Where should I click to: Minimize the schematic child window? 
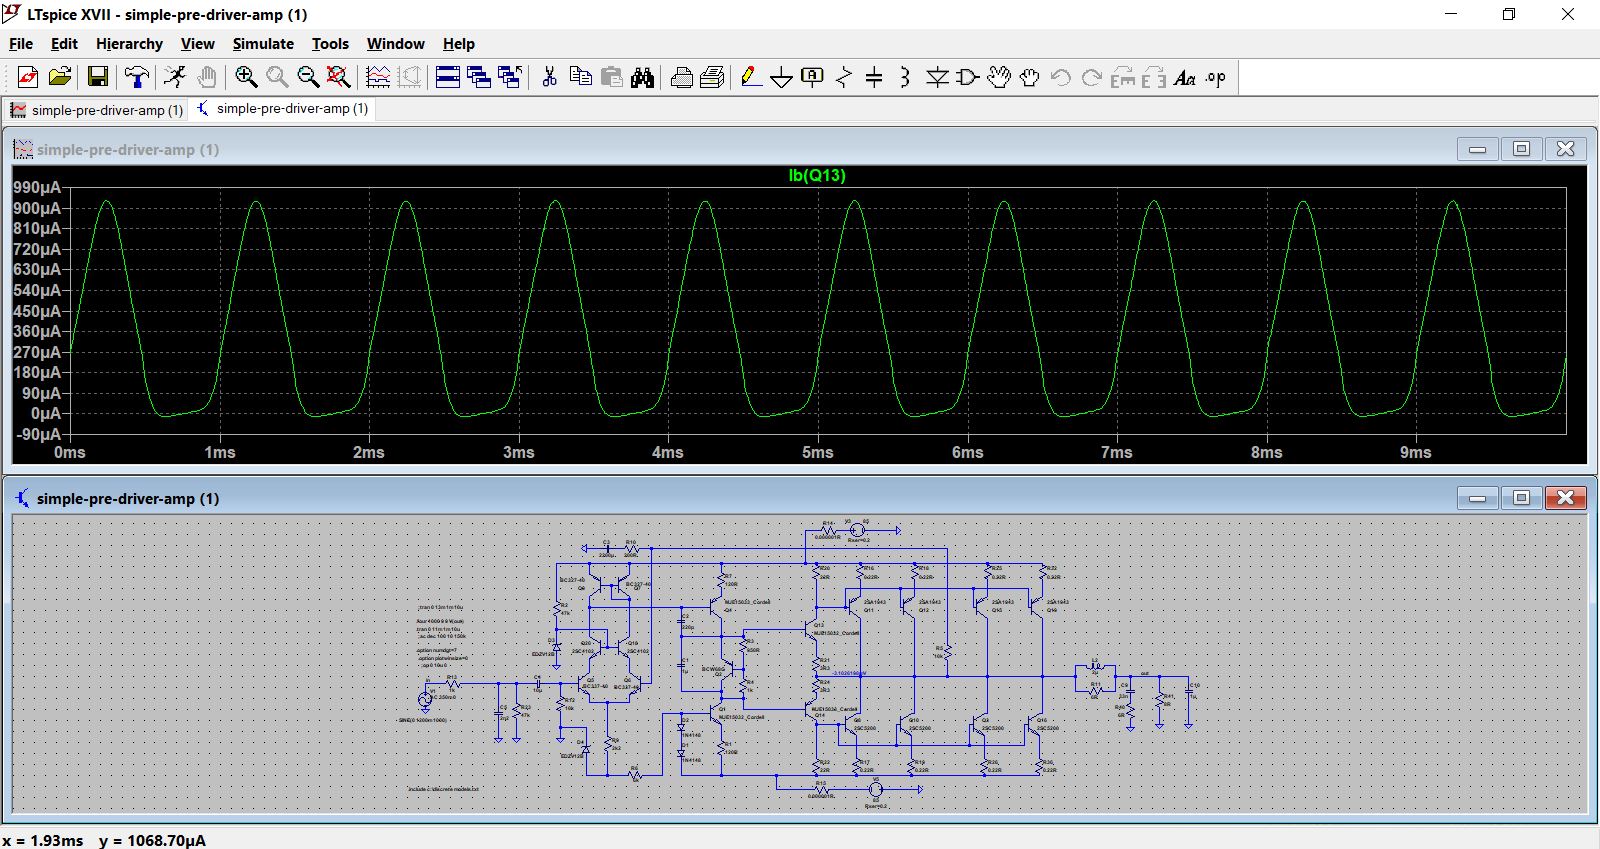coord(1477,498)
